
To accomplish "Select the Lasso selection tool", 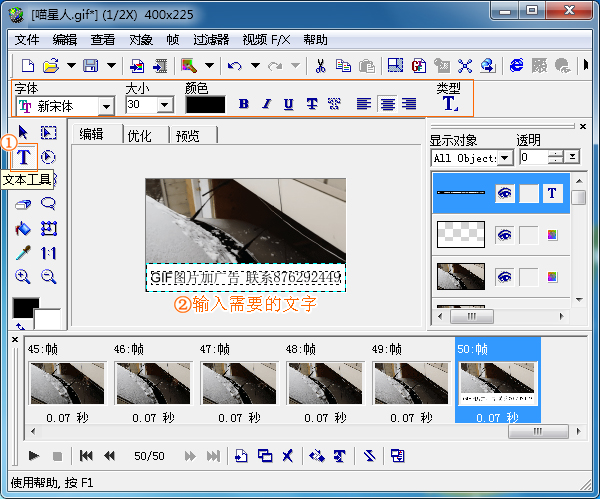I will pos(49,204).
